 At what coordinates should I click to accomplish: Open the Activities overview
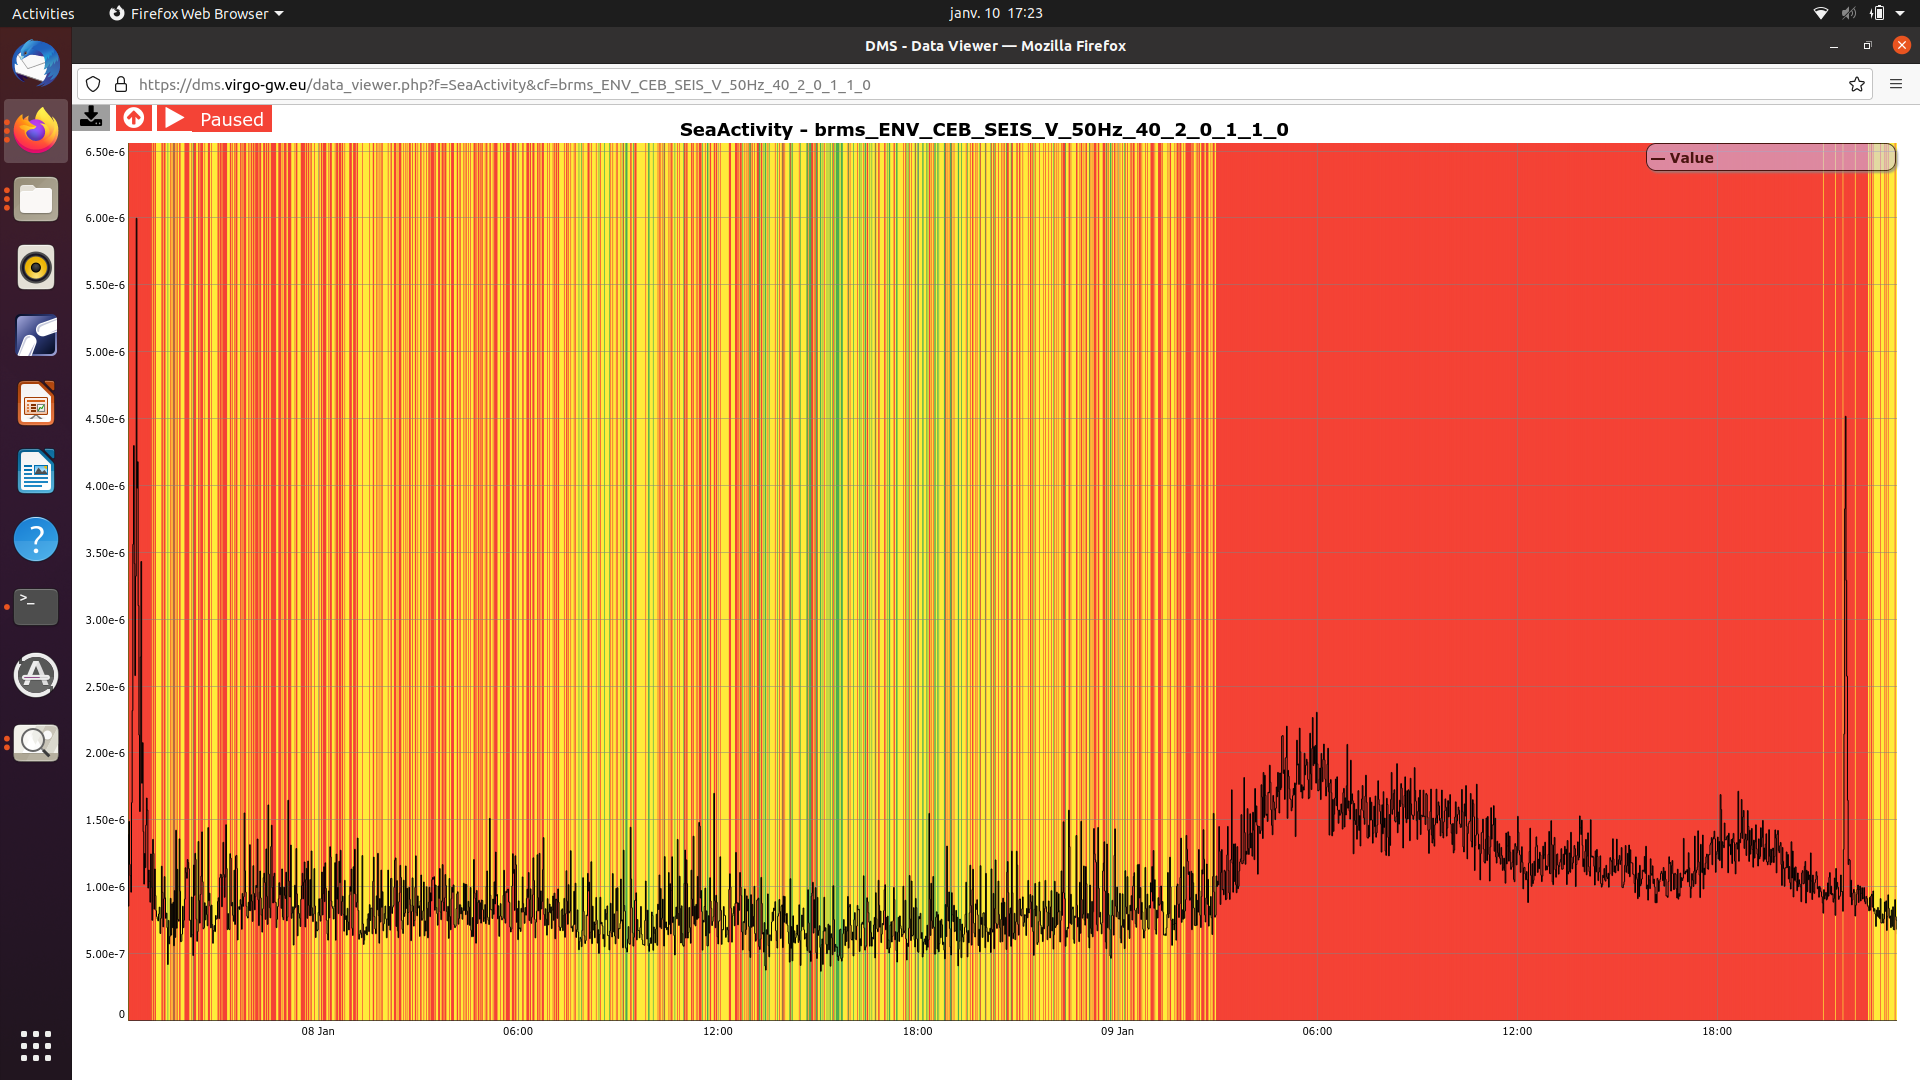[x=43, y=13]
